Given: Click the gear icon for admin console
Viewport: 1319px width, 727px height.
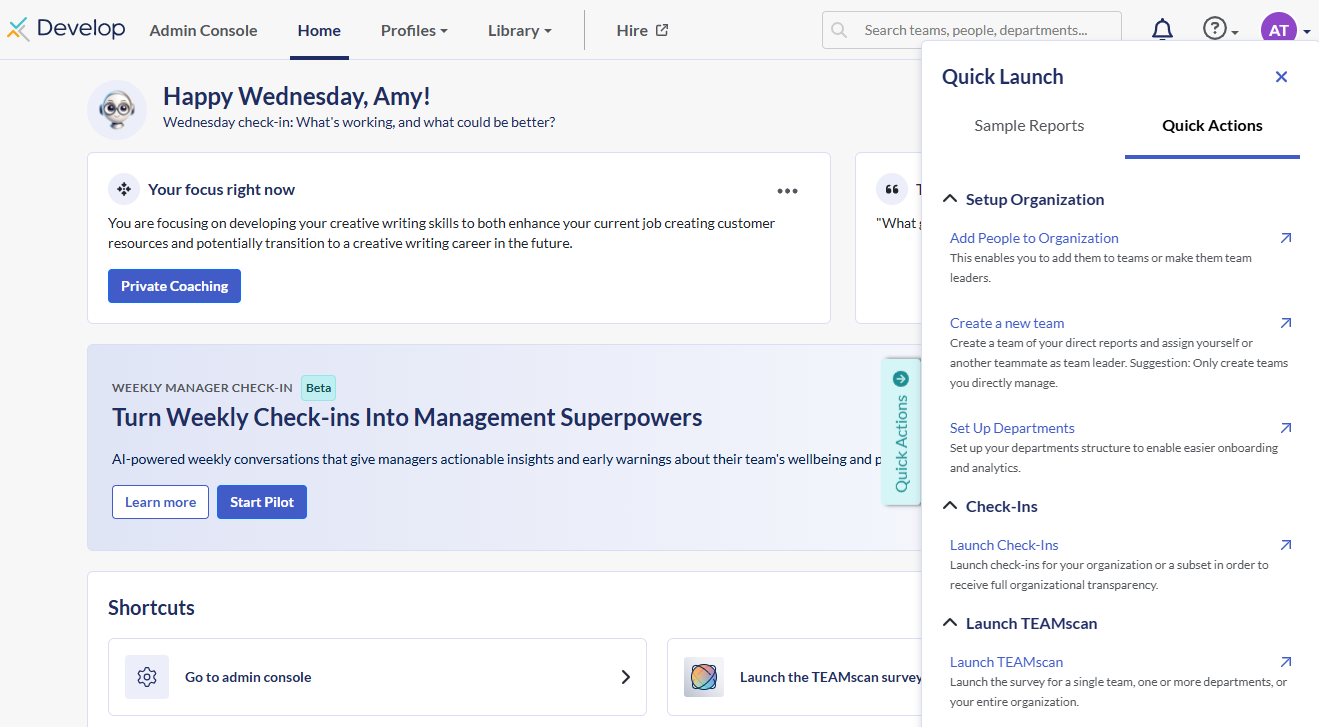Looking at the screenshot, I should tap(147, 677).
